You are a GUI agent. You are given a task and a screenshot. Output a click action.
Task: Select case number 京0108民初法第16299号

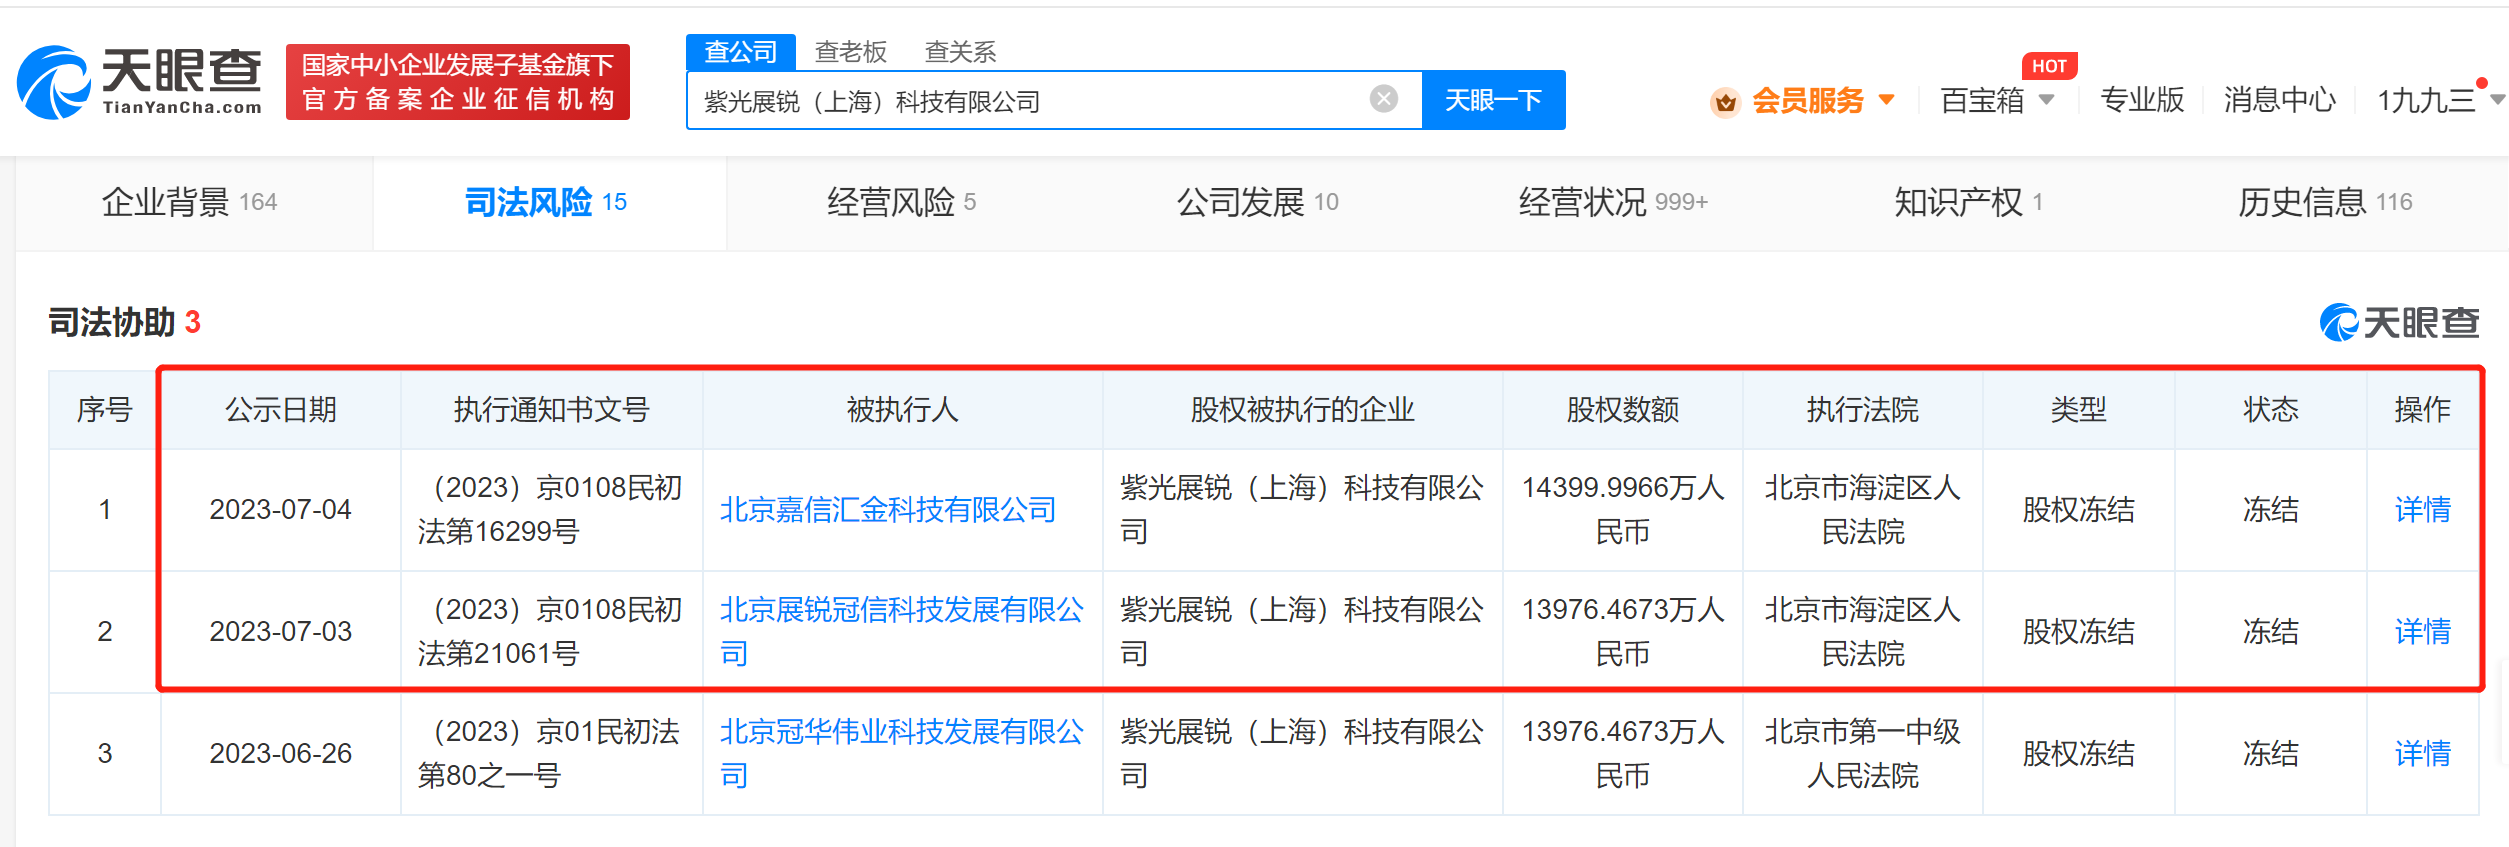[x=551, y=509]
